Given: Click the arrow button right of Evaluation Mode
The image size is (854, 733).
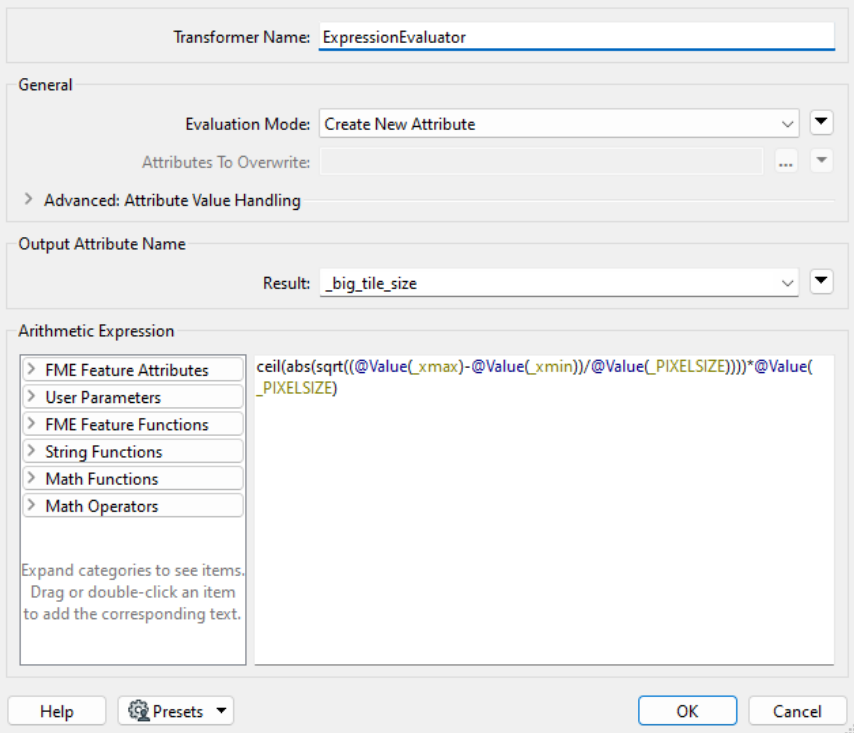Looking at the screenshot, I should (821, 122).
